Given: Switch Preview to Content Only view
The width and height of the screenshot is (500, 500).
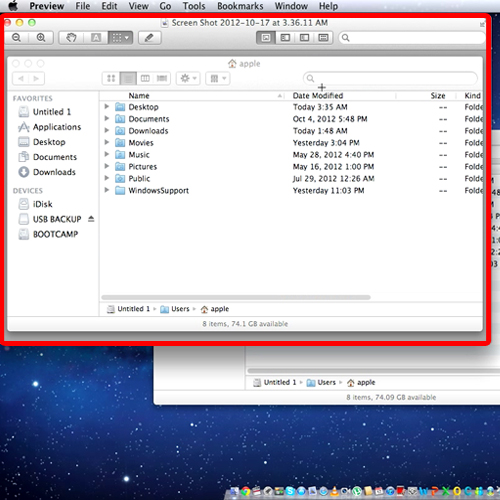Looking at the screenshot, I should [x=266, y=38].
